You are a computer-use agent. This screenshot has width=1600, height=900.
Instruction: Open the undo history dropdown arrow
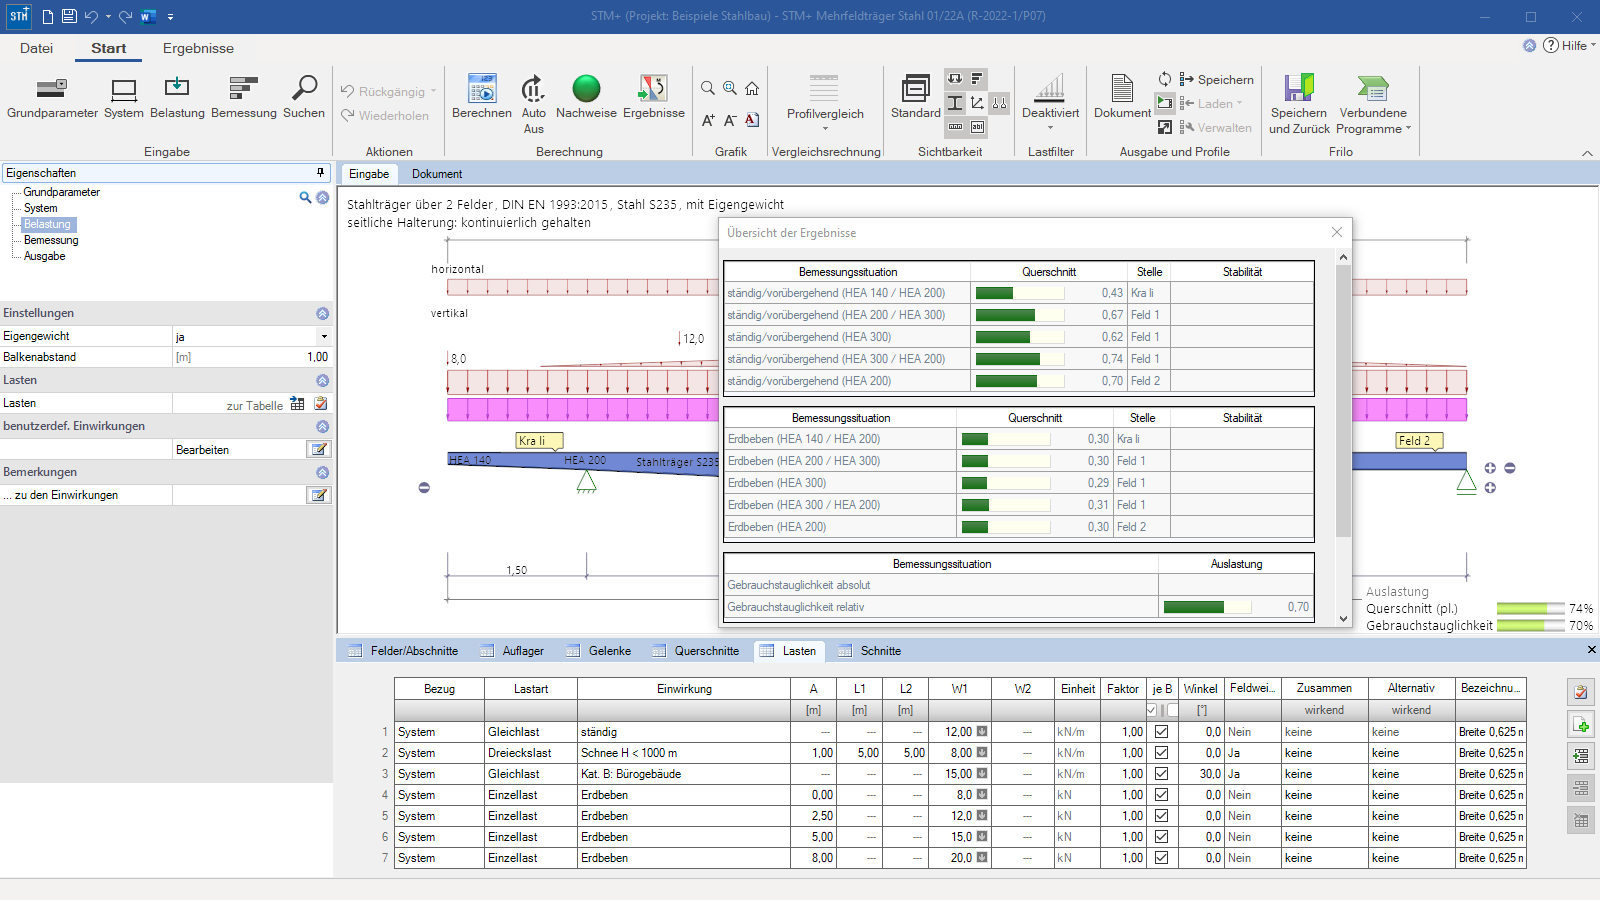click(108, 17)
